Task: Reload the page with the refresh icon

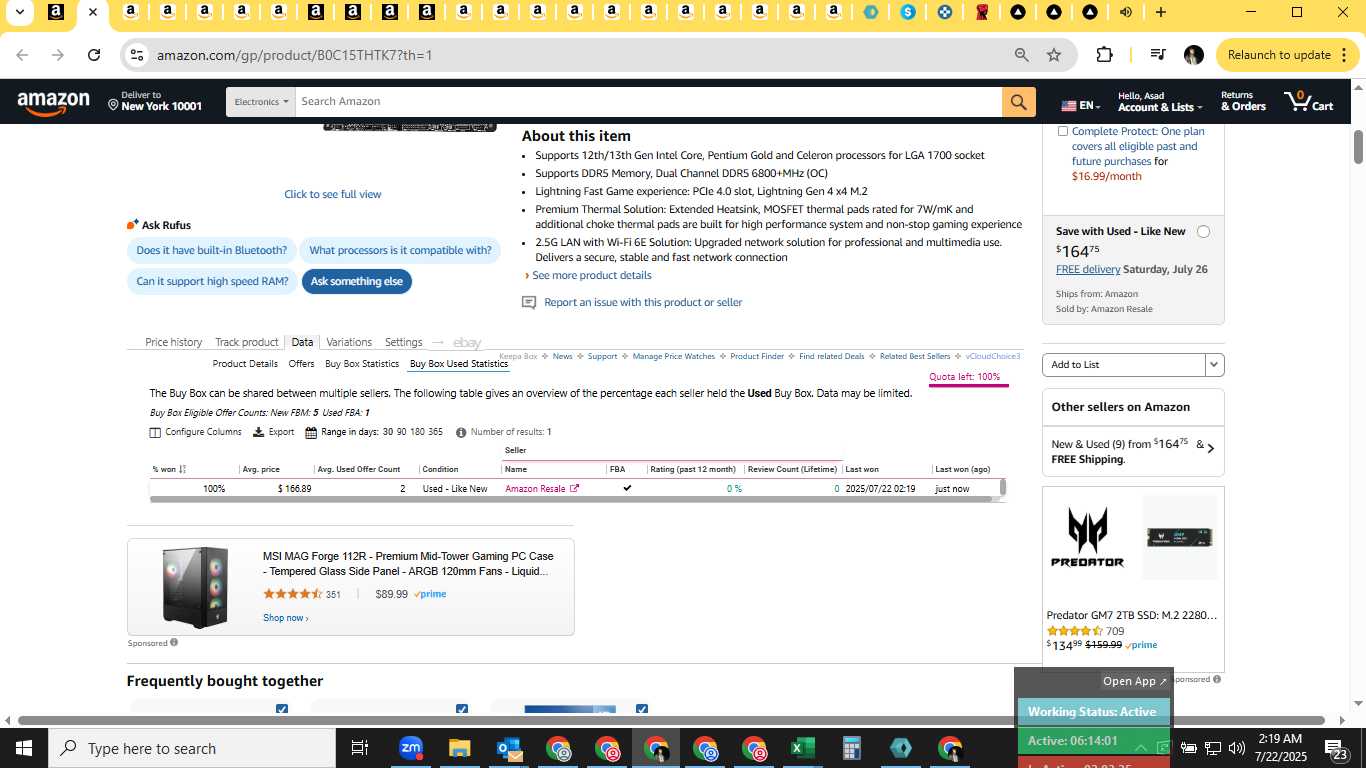Action: 94,55
